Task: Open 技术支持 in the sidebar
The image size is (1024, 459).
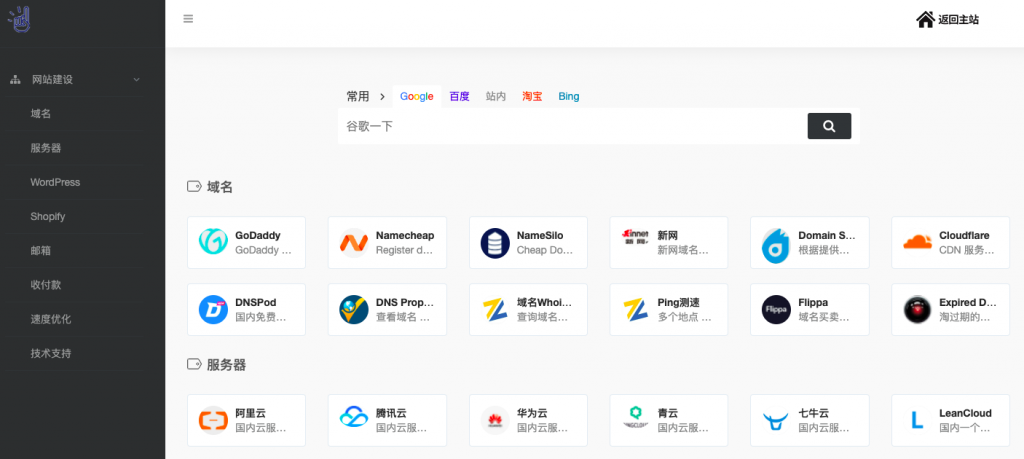Action: click(x=51, y=354)
